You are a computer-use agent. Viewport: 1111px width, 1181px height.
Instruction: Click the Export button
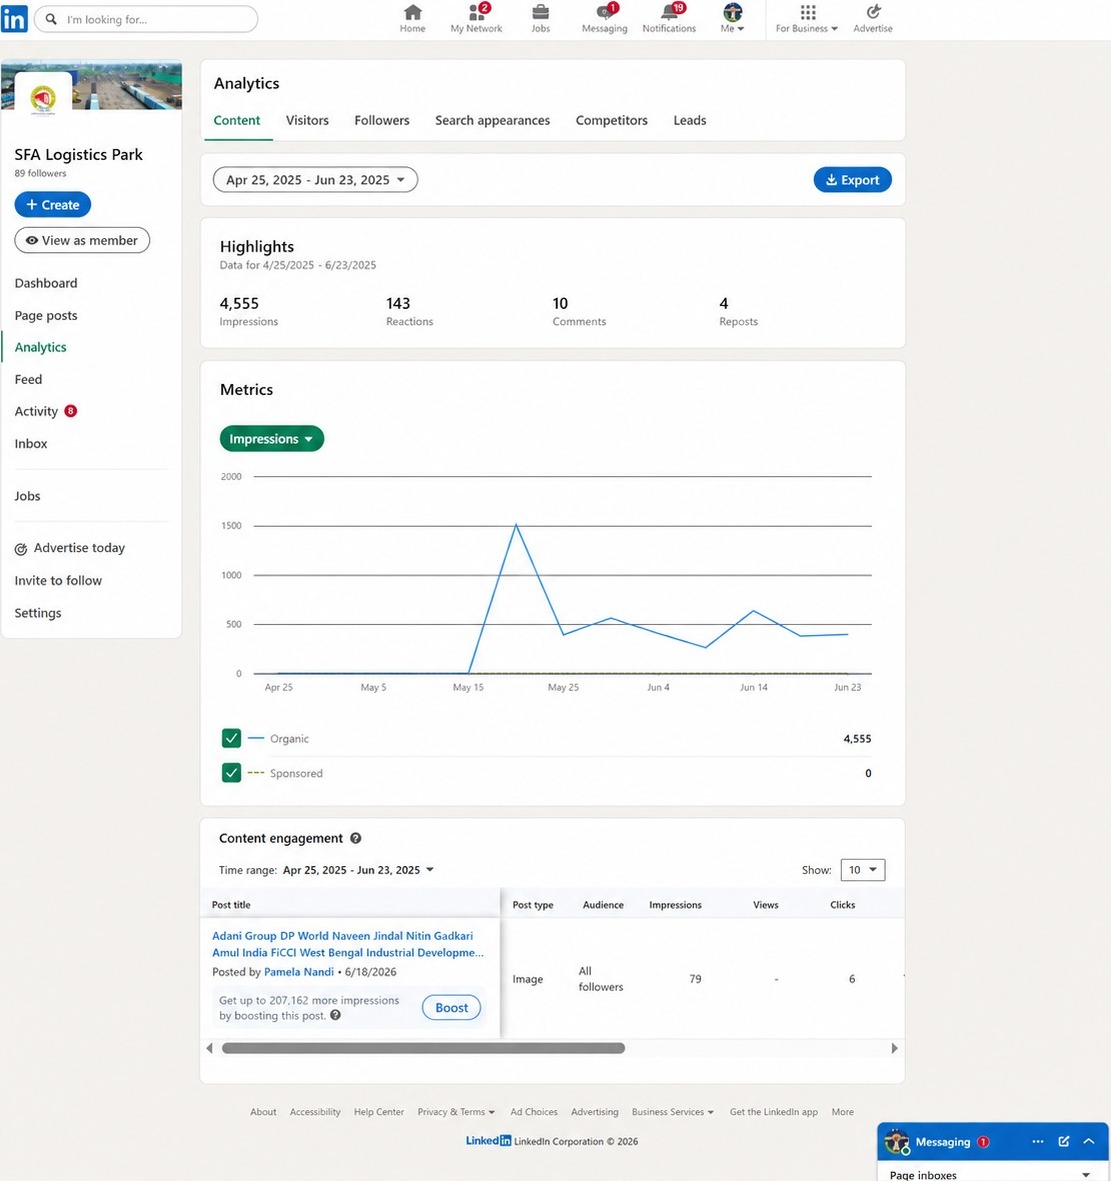(x=853, y=180)
